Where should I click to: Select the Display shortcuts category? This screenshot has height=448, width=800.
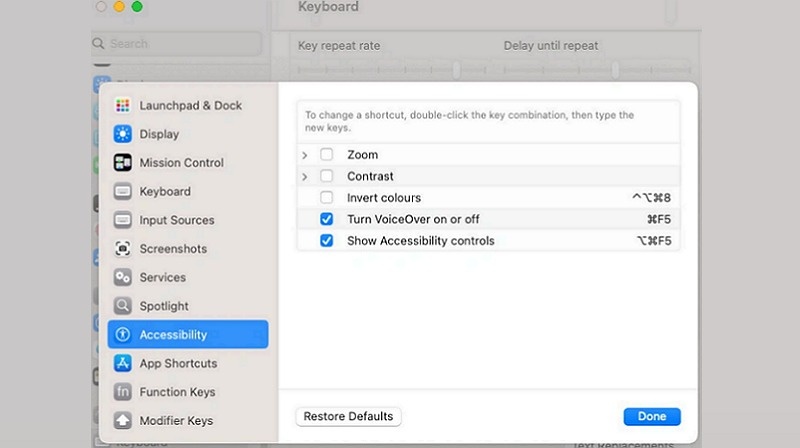coord(188,134)
